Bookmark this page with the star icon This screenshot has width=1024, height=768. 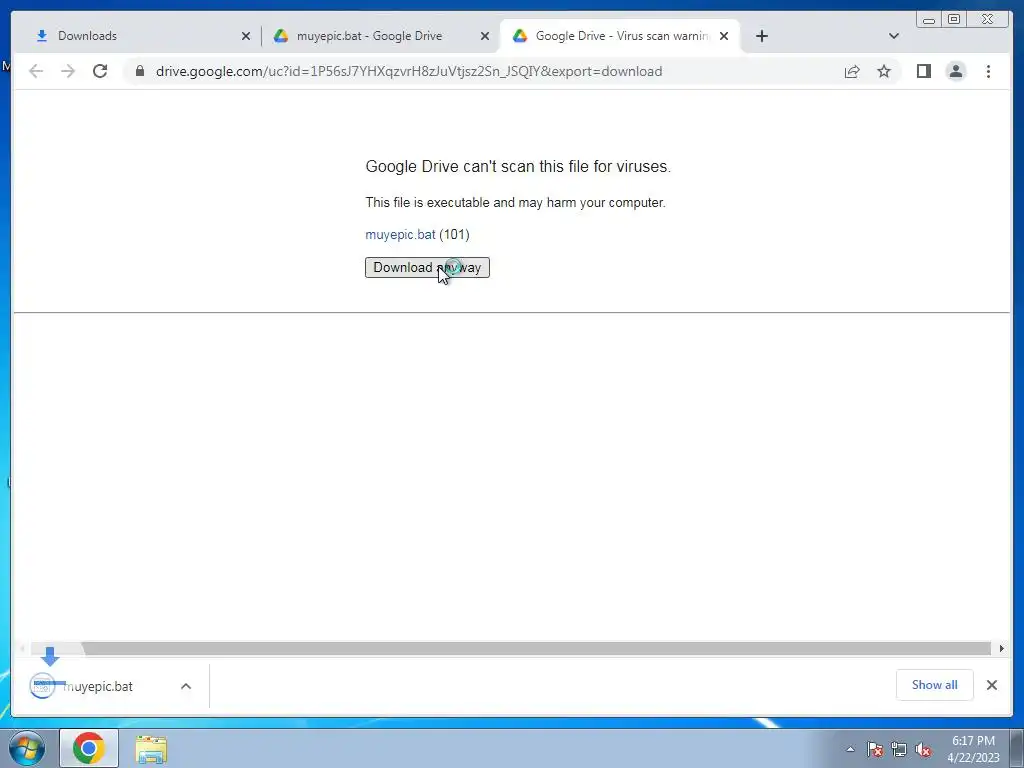point(884,71)
